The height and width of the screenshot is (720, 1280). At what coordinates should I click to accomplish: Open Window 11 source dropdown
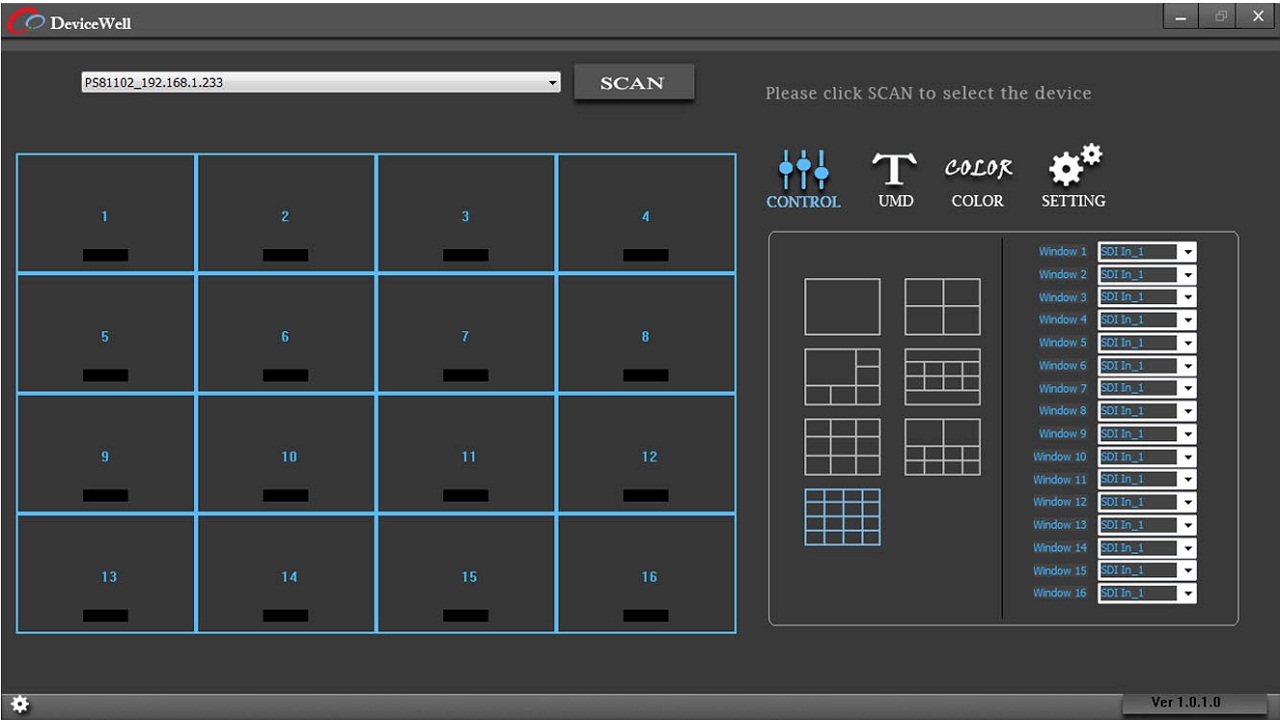click(1147, 479)
